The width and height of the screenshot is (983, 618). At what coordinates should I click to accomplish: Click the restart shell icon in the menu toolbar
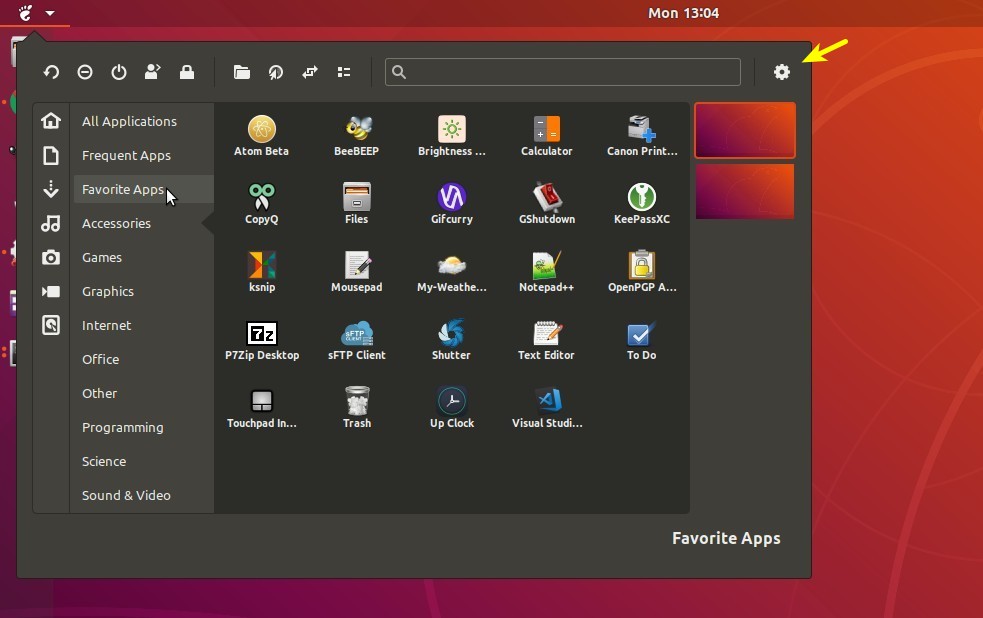point(51,72)
